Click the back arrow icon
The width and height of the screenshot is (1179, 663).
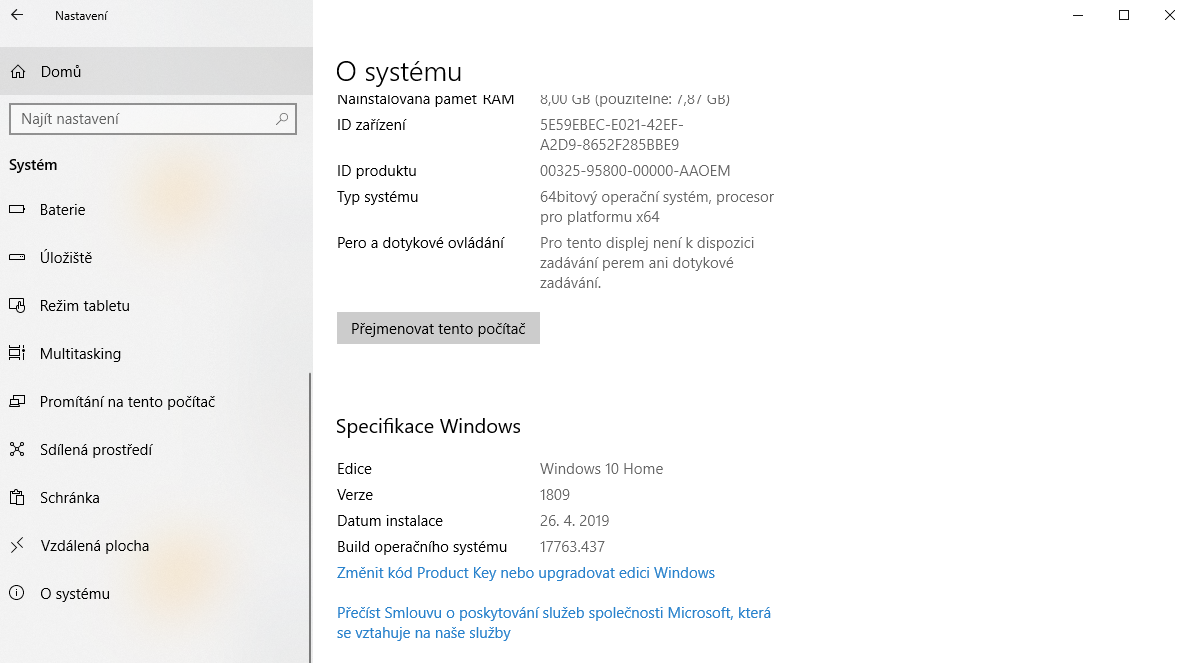[17, 15]
